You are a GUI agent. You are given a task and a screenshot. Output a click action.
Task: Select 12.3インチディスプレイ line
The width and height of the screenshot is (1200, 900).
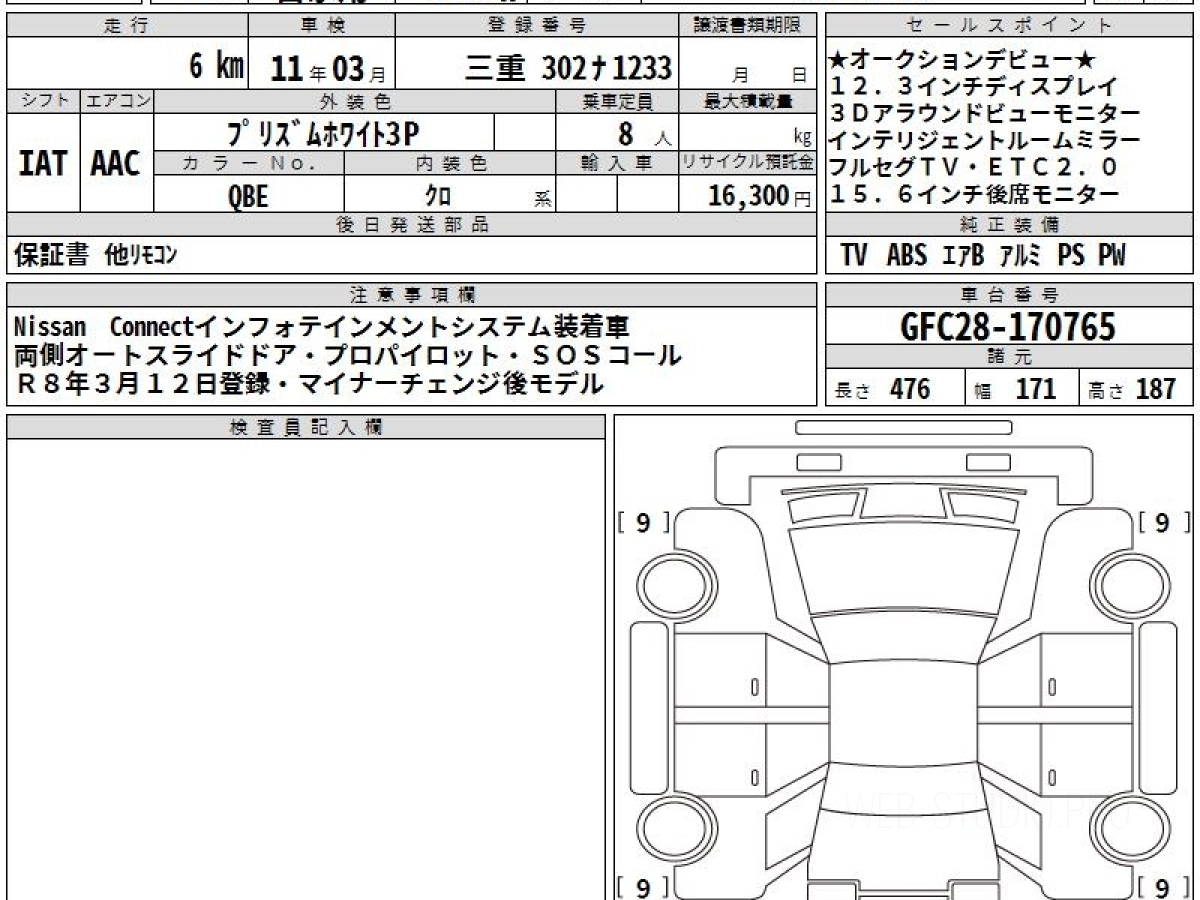[x=973, y=89]
